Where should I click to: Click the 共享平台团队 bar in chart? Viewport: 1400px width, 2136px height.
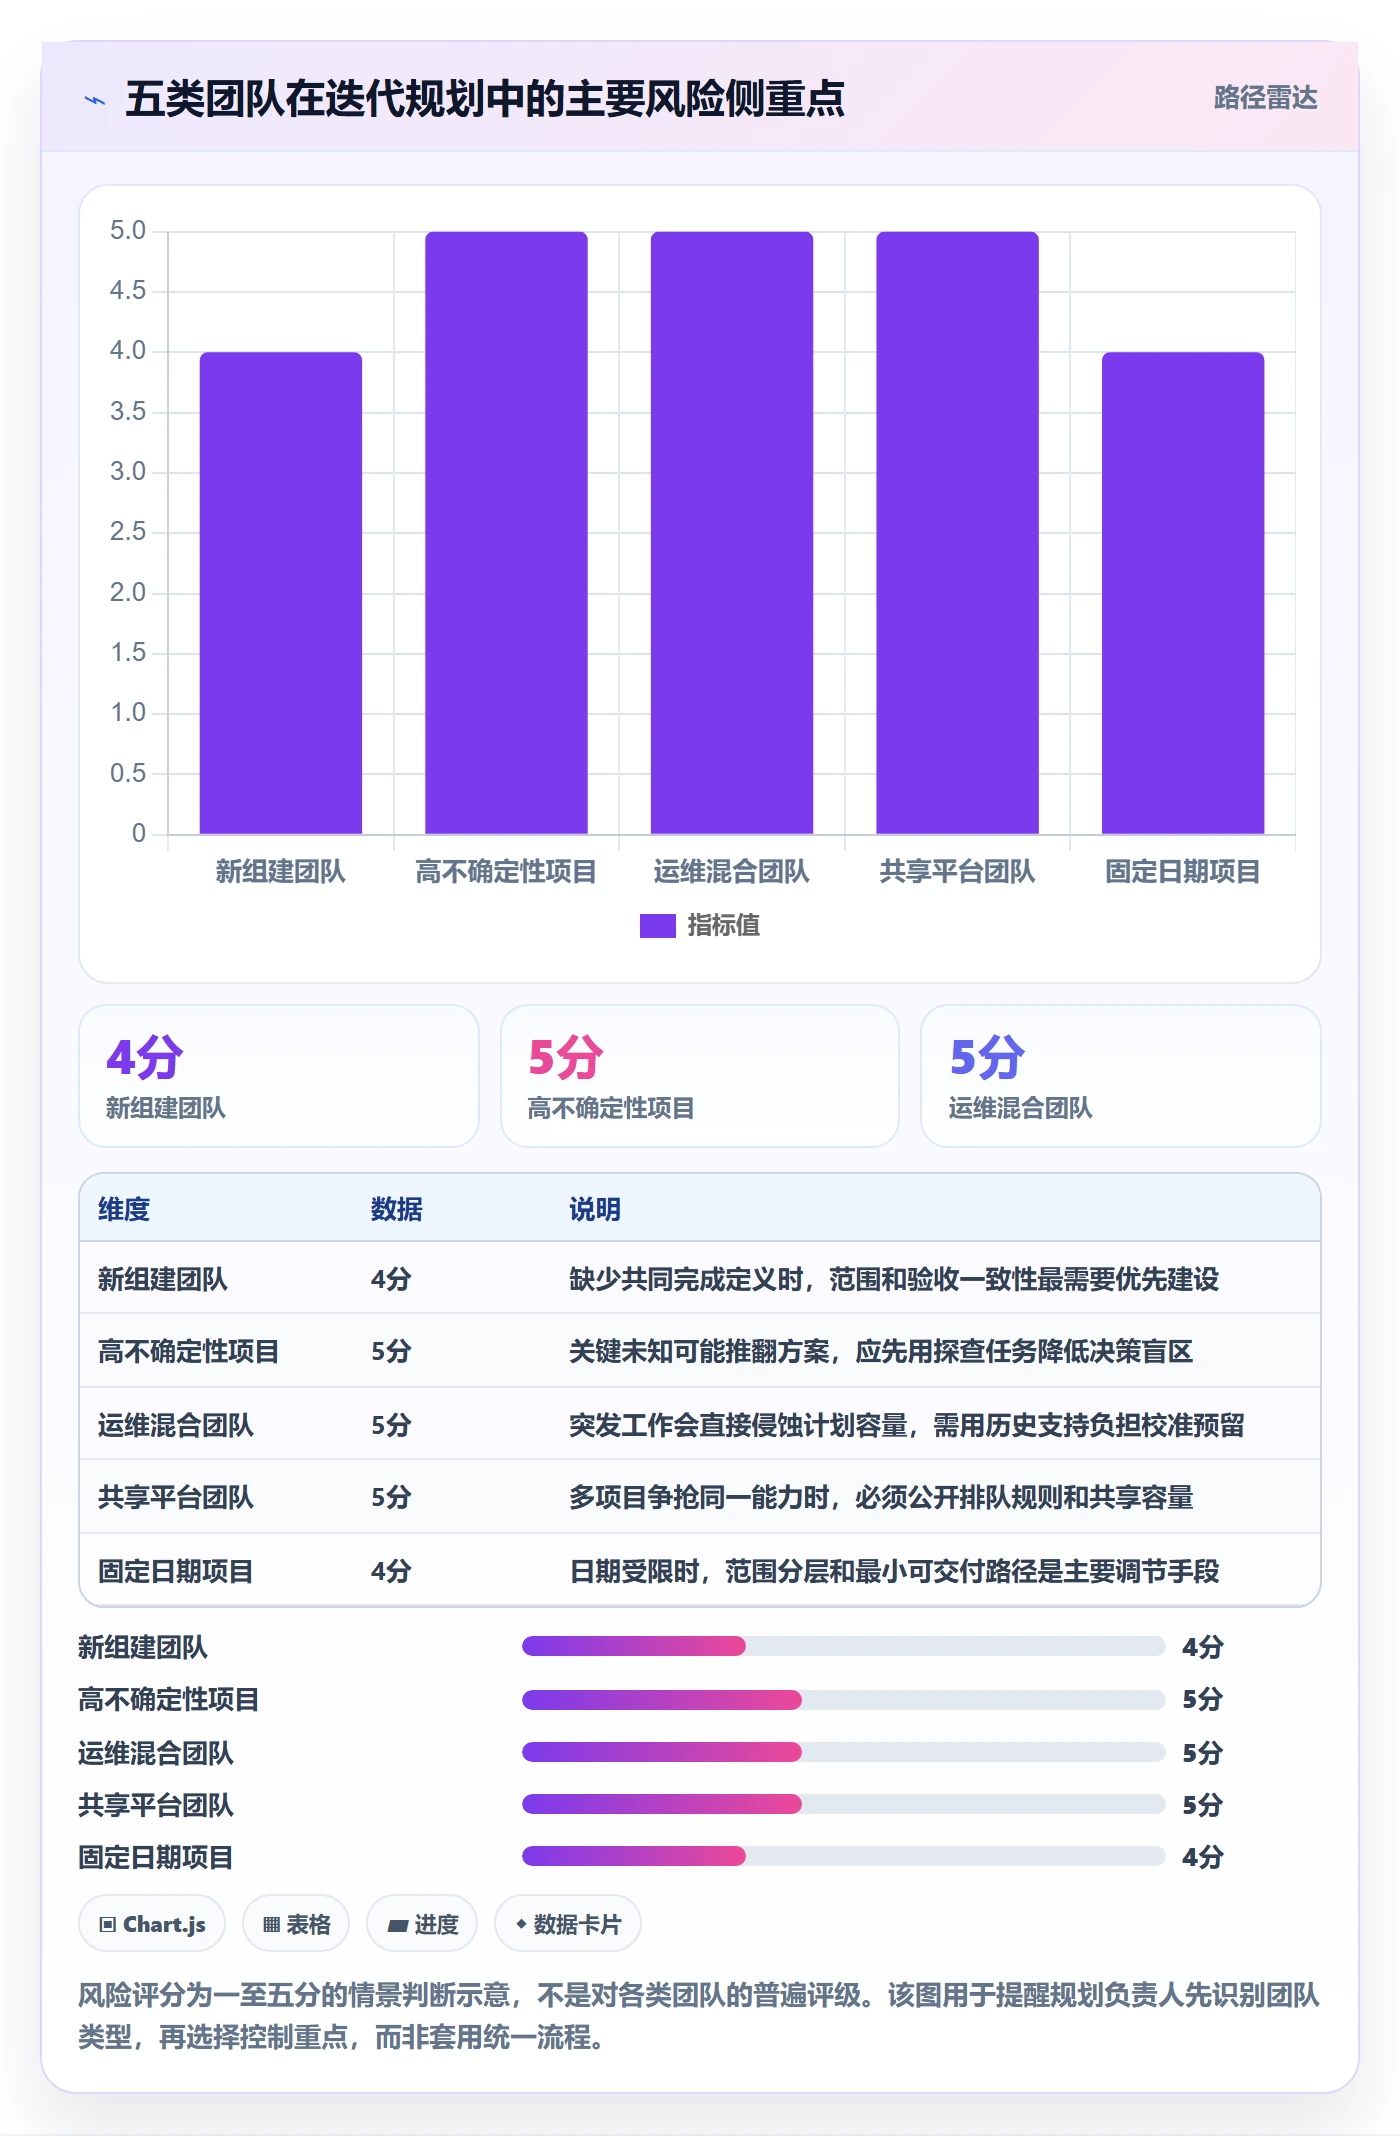pos(957,533)
